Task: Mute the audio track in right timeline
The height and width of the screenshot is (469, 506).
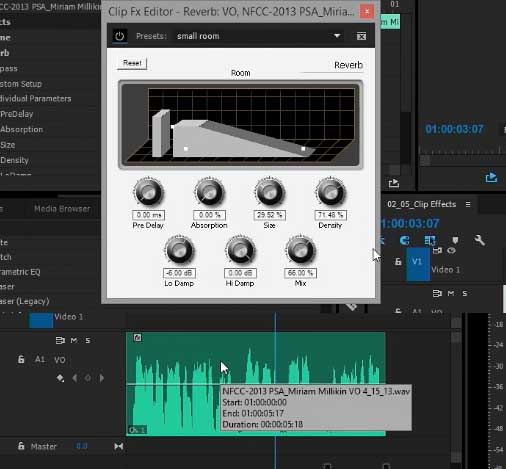Action: click(x=451, y=293)
